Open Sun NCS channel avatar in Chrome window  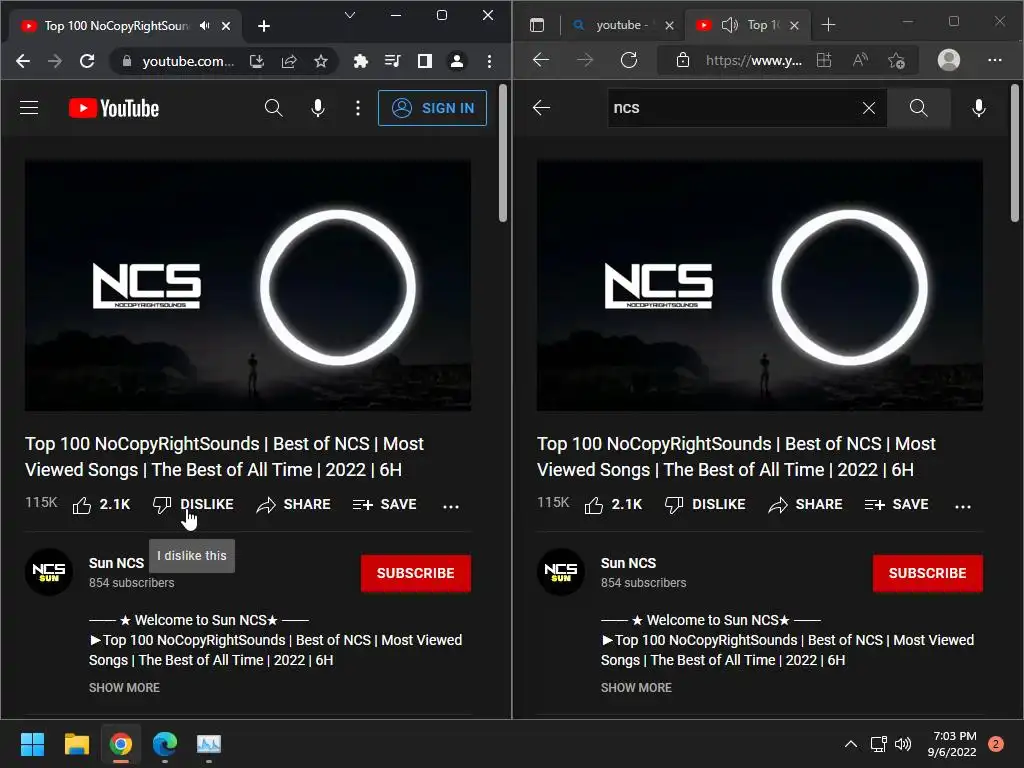pos(49,572)
